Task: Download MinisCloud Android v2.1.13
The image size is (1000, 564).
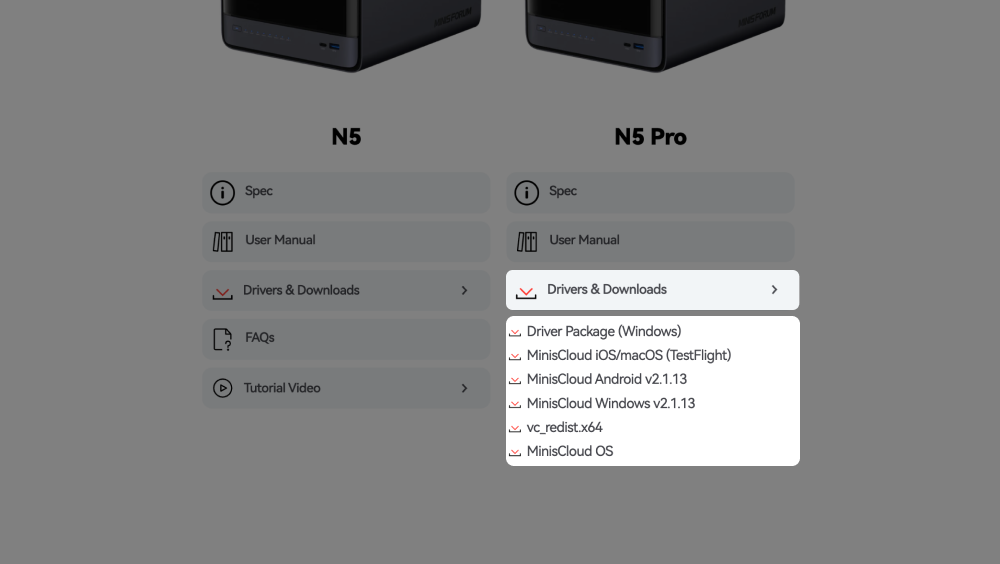Action: pos(606,379)
